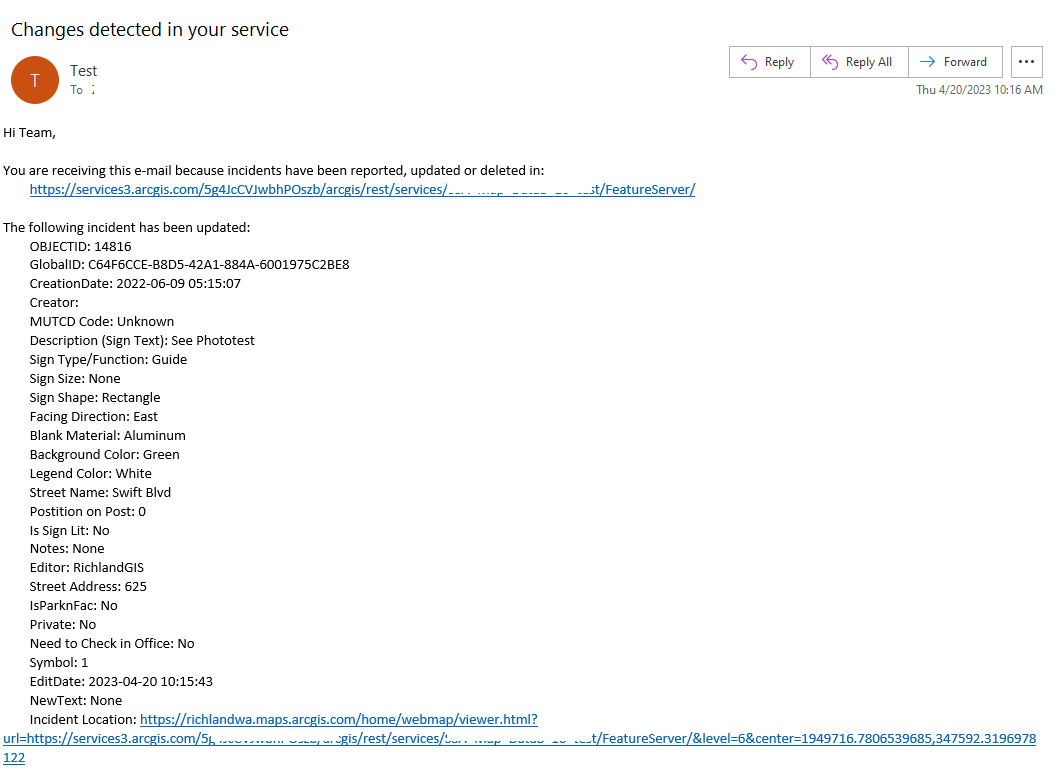Click the subject "Changes detected in your service"
Screen dimensions: 1056x772
[150, 30]
